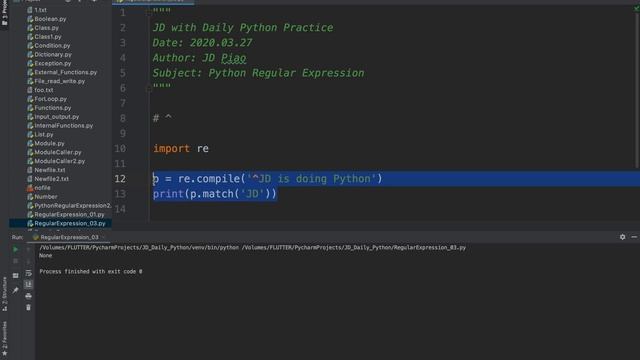Click the text file icon beside foo.txt

click(x=30, y=90)
